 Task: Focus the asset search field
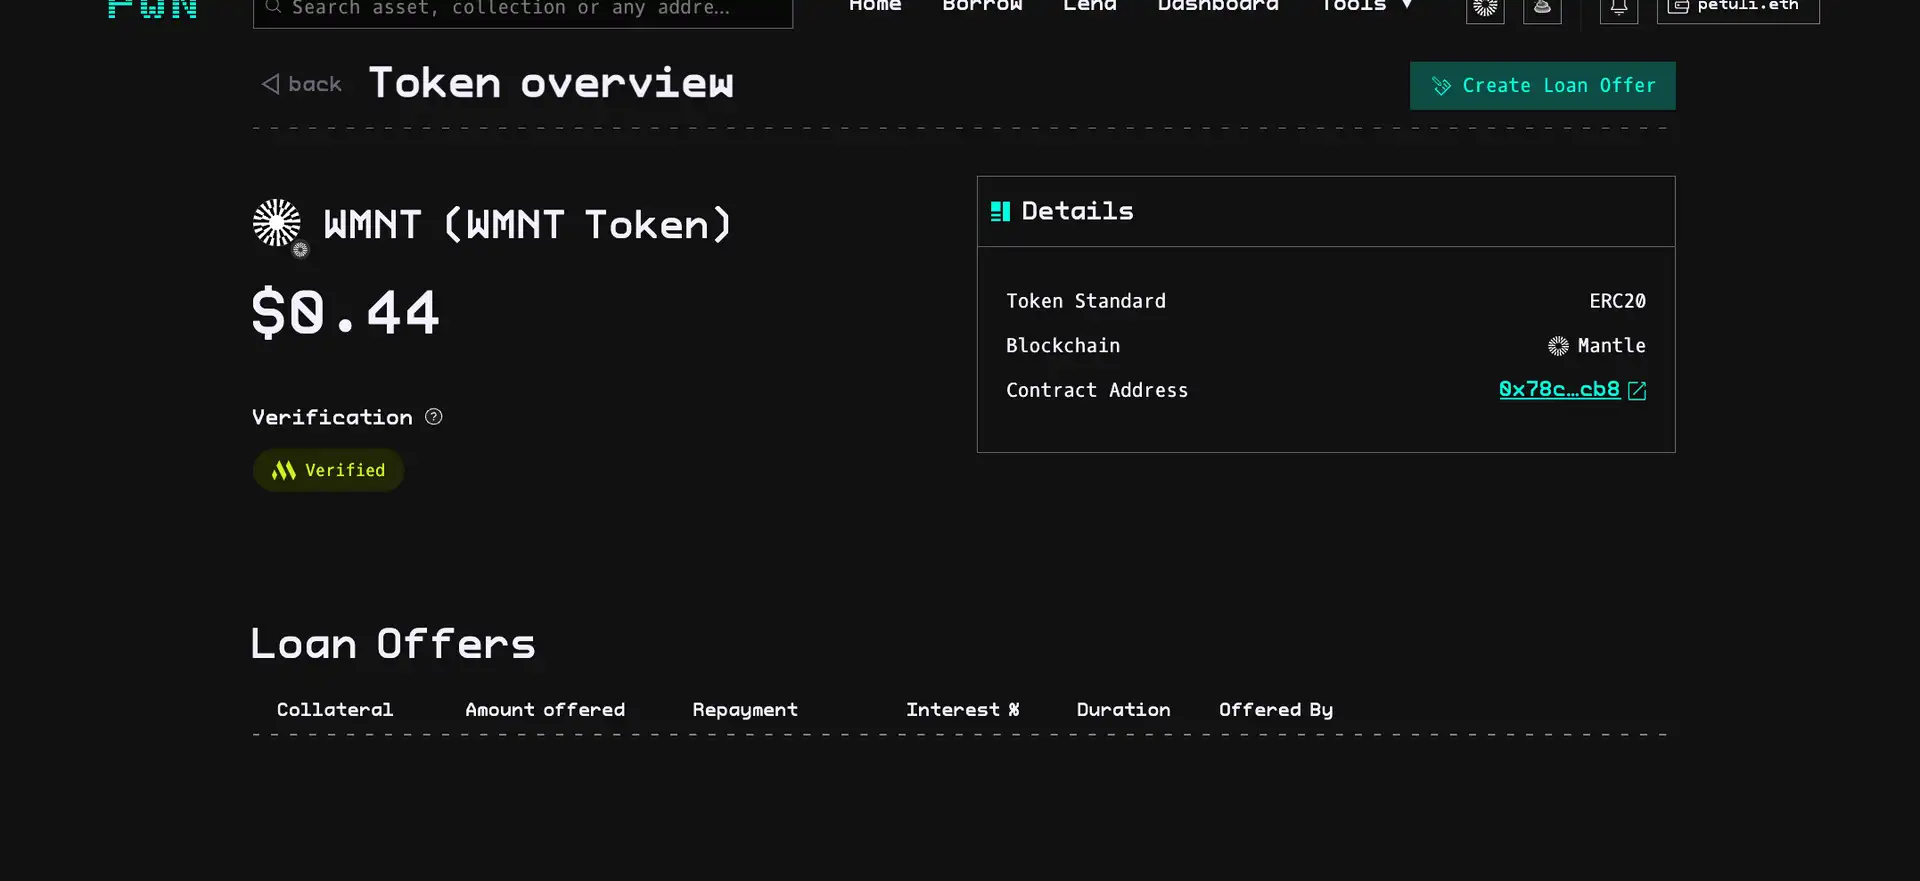click(x=522, y=9)
